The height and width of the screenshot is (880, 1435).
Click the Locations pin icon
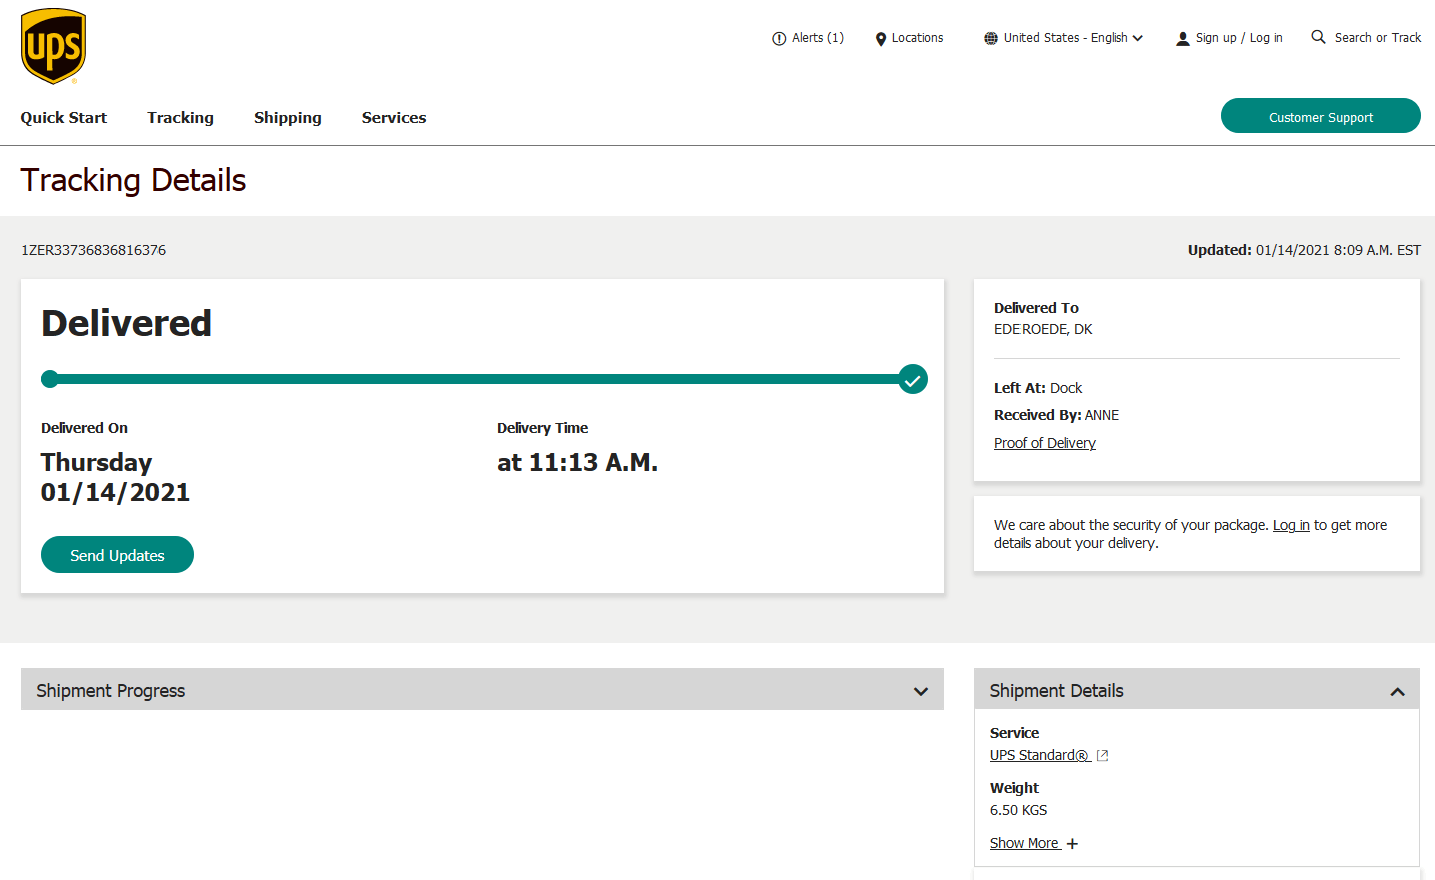tap(881, 39)
